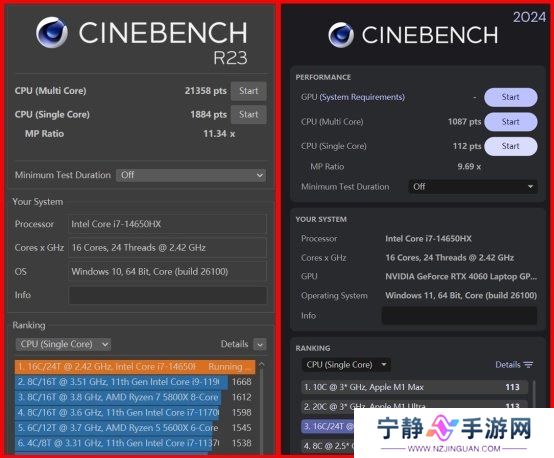554x458 pixels.
Task: Click R23 Cores x GHz field
Action: pyautogui.click(x=167, y=248)
